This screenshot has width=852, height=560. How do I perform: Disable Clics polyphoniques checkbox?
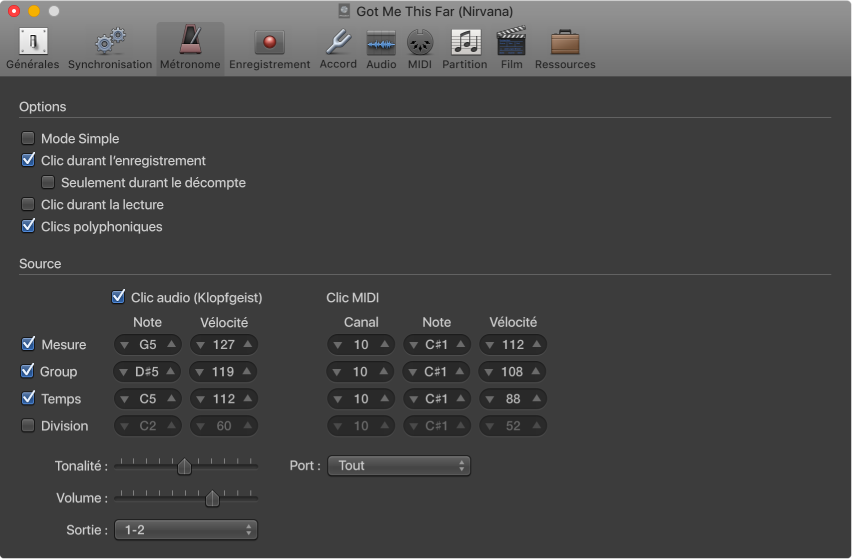point(28,227)
